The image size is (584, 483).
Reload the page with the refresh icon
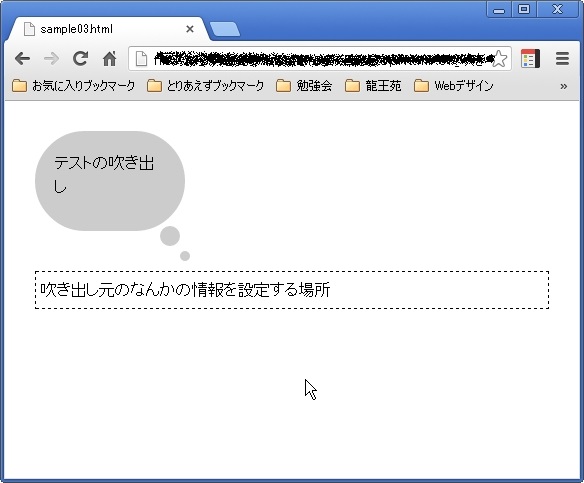point(80,58)
